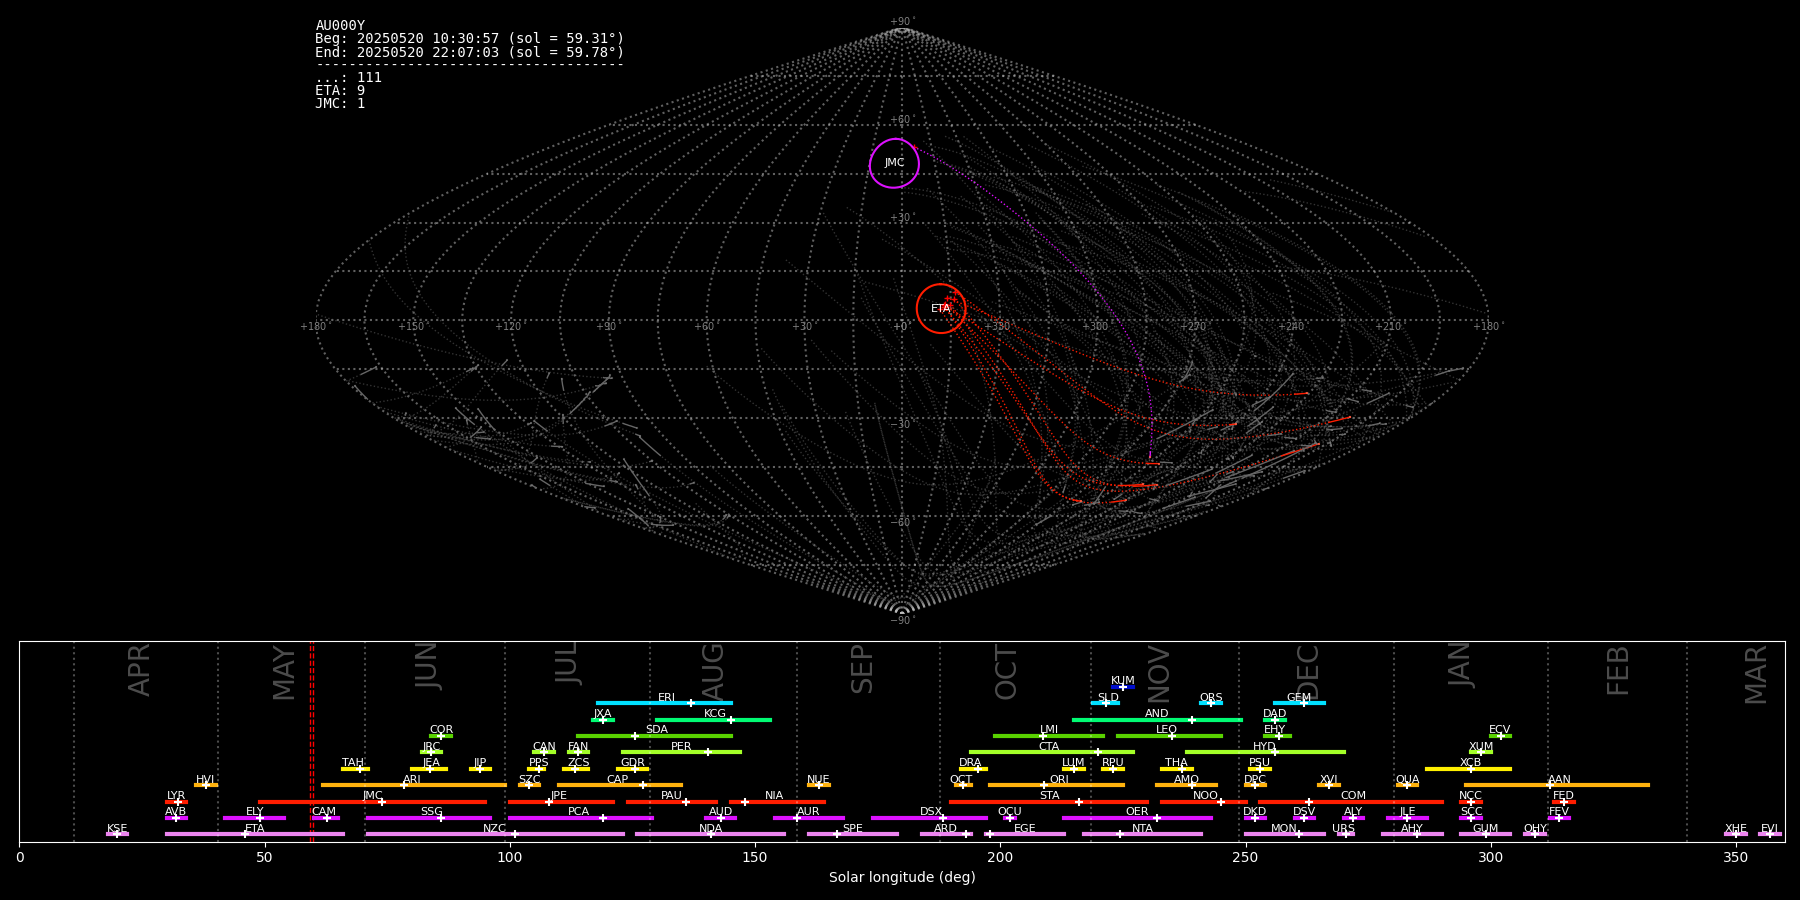
Task: Select the DEC month label
Action: pyautogui.click(x=1308, y=672)
